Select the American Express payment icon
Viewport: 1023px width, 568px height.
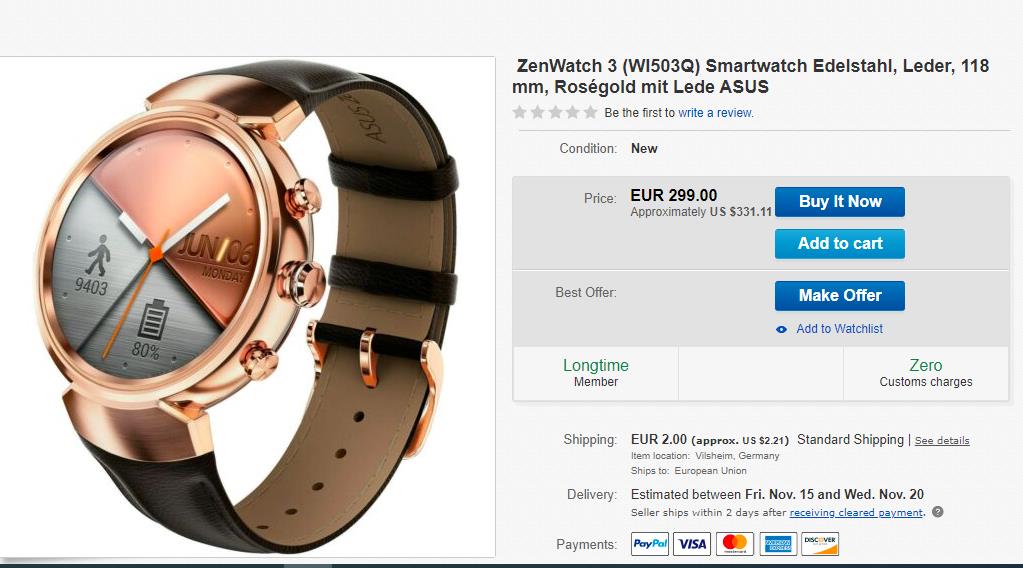tap(778, 544)
